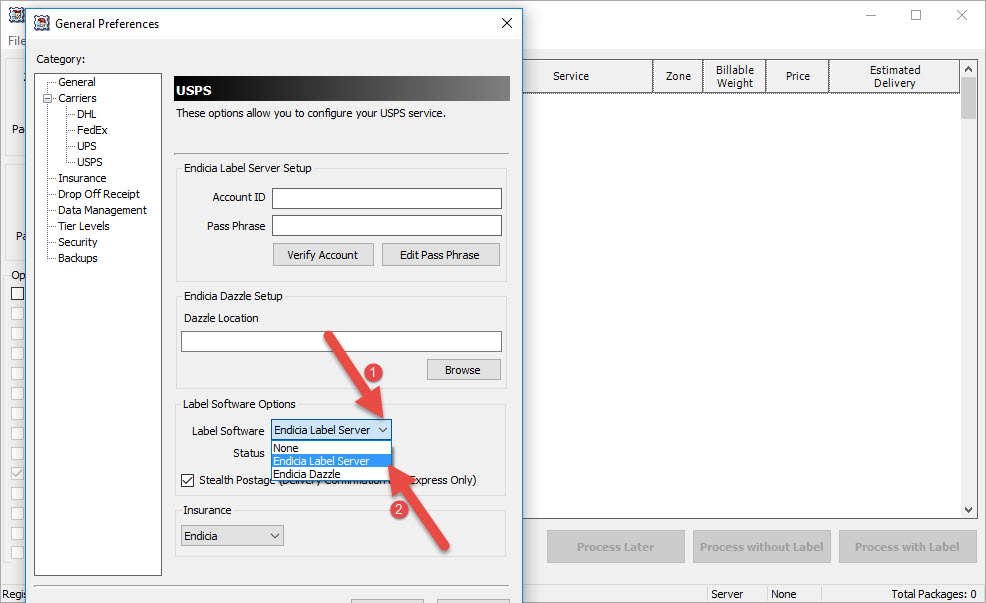
Task: Choose Endicia Label Server option
Action: (x=331, y=461)
